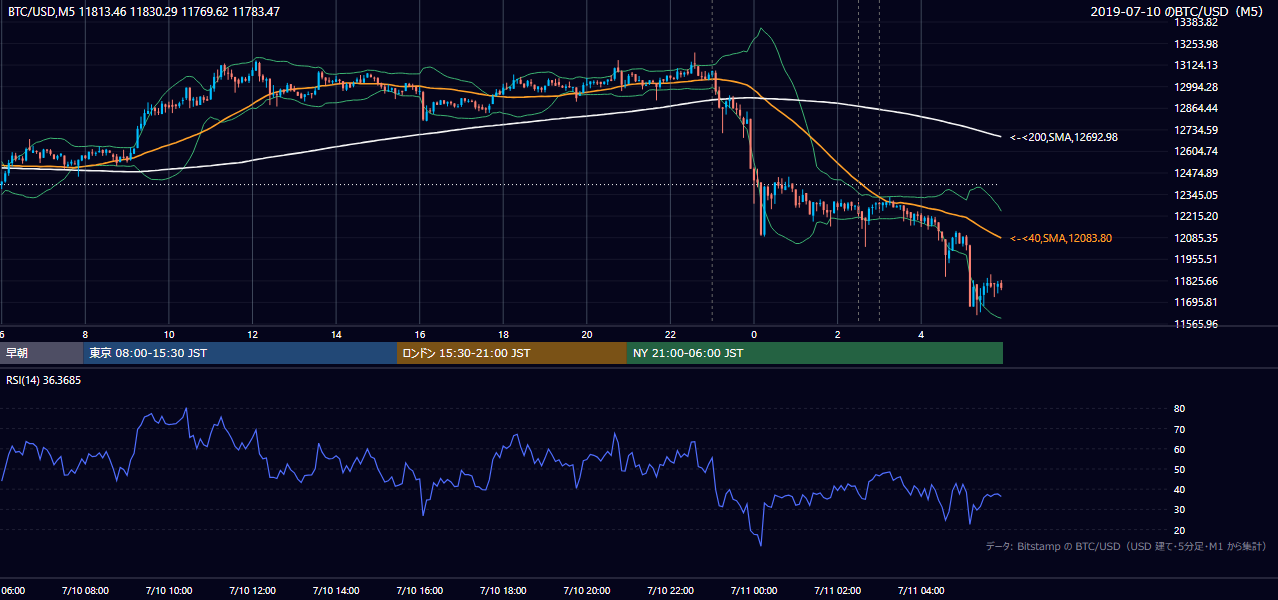Select the 40 SMA value label 12083.80

(x=1060, y=238)
